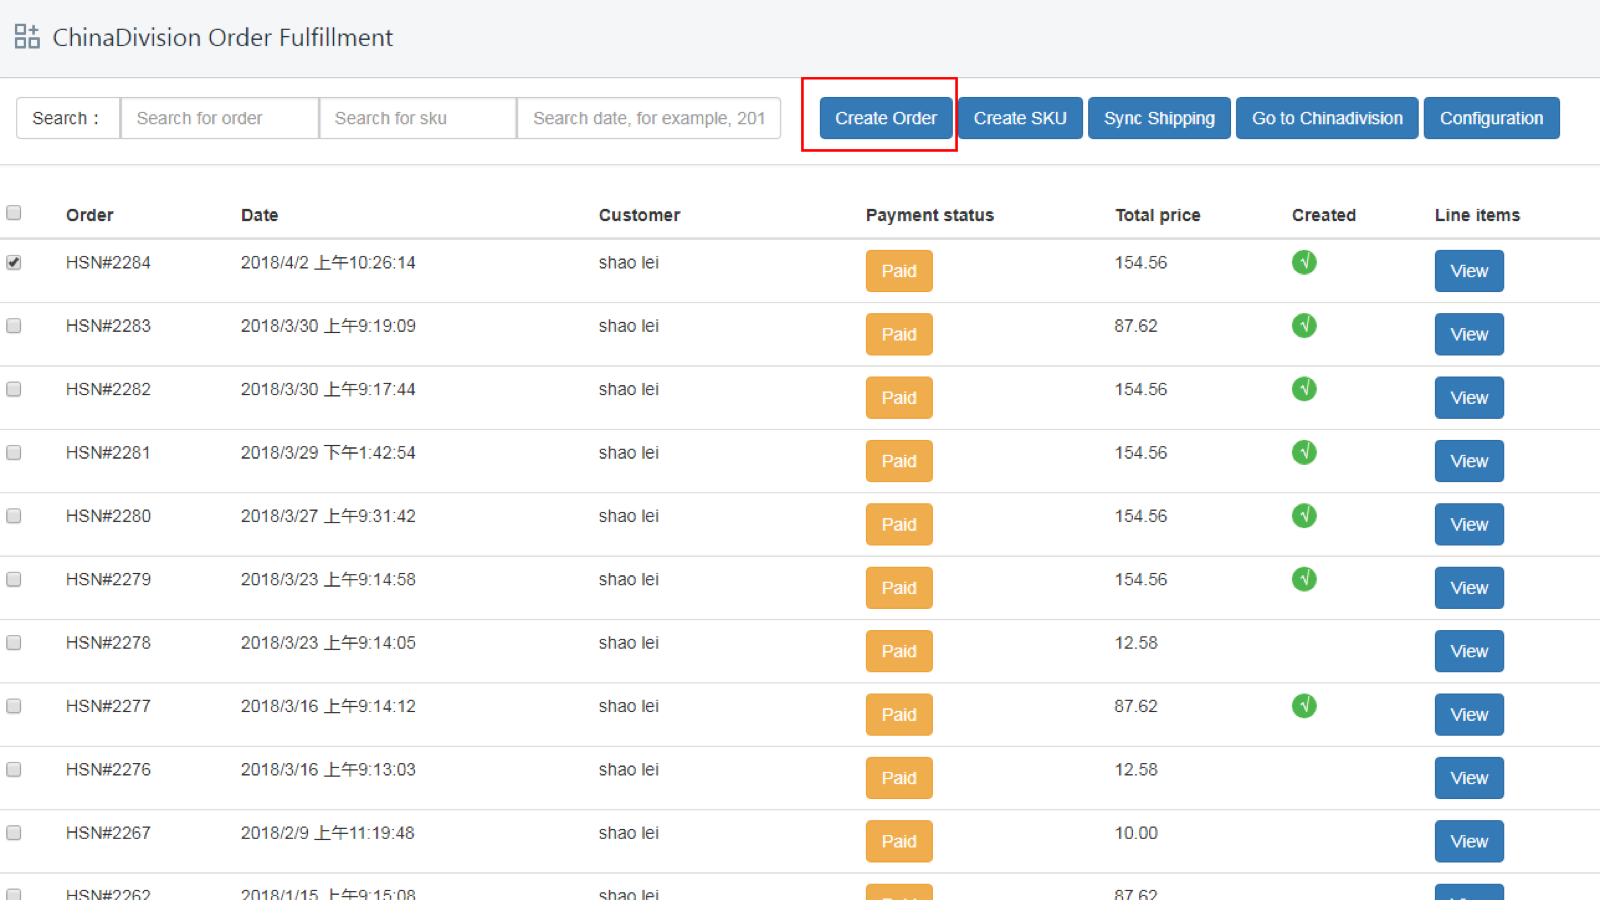Click the ChinaDivision logo icon
The width and height of the screenshot is (1600, 900).
27,36
